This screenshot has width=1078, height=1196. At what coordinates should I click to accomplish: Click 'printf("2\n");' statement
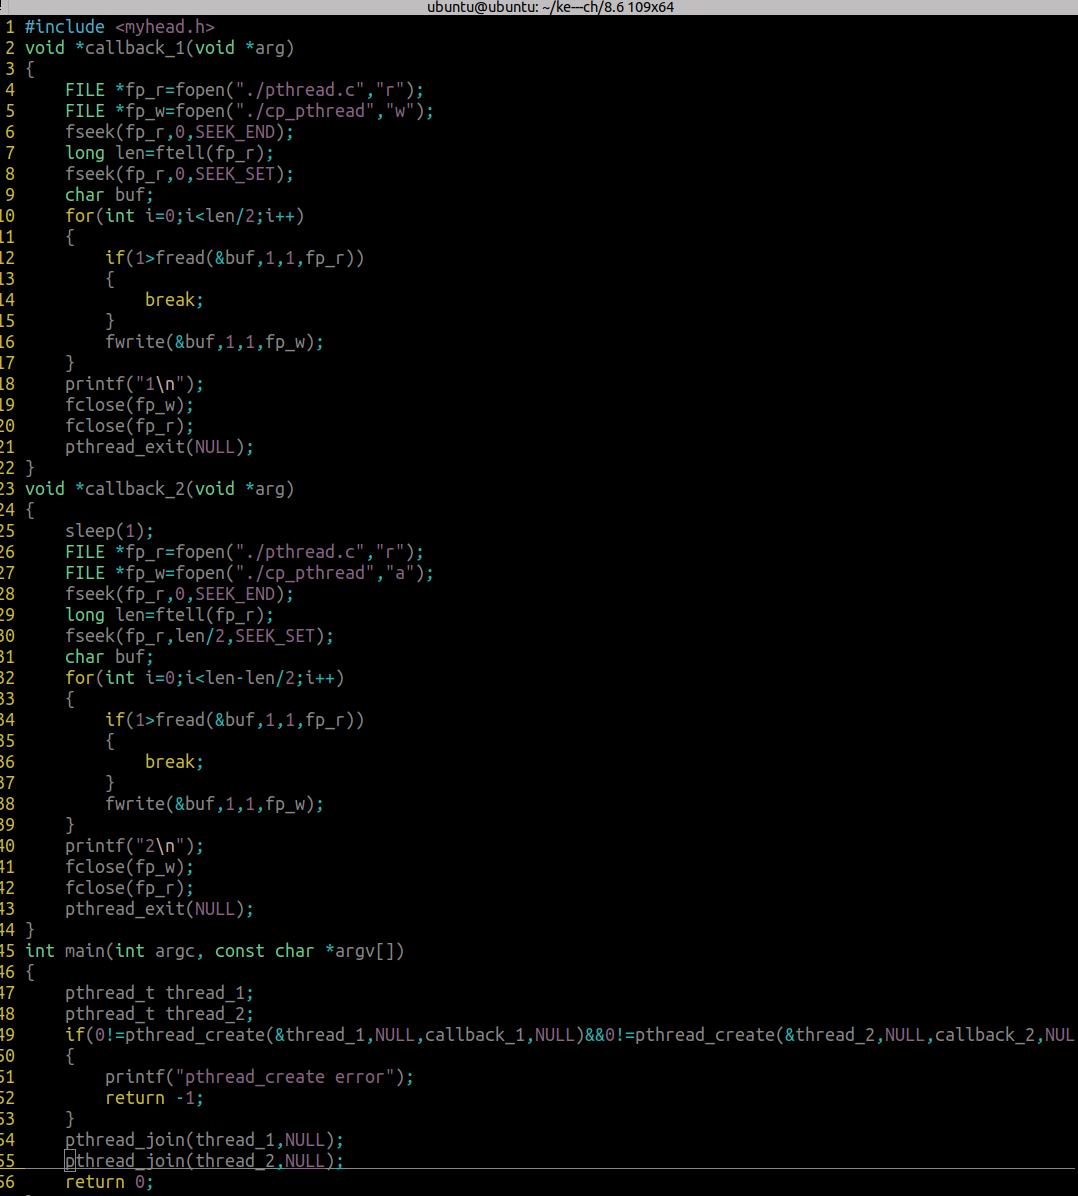(x=134, y=846)
